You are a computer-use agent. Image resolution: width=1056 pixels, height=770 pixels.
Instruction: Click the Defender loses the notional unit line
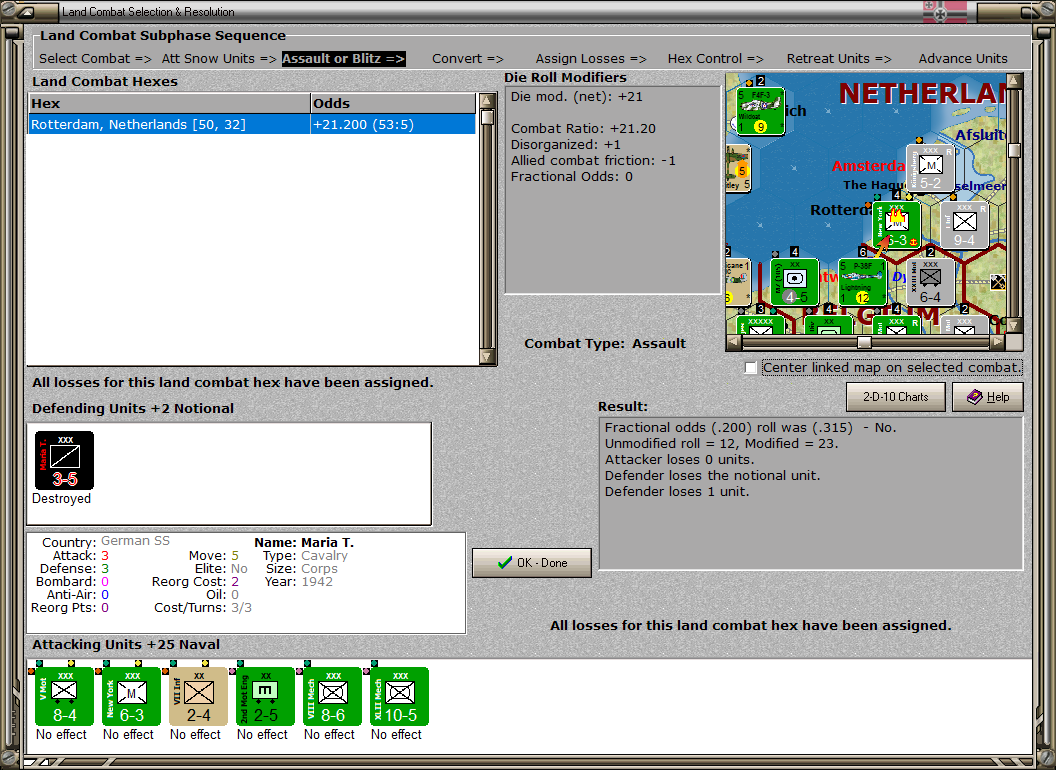712,476
